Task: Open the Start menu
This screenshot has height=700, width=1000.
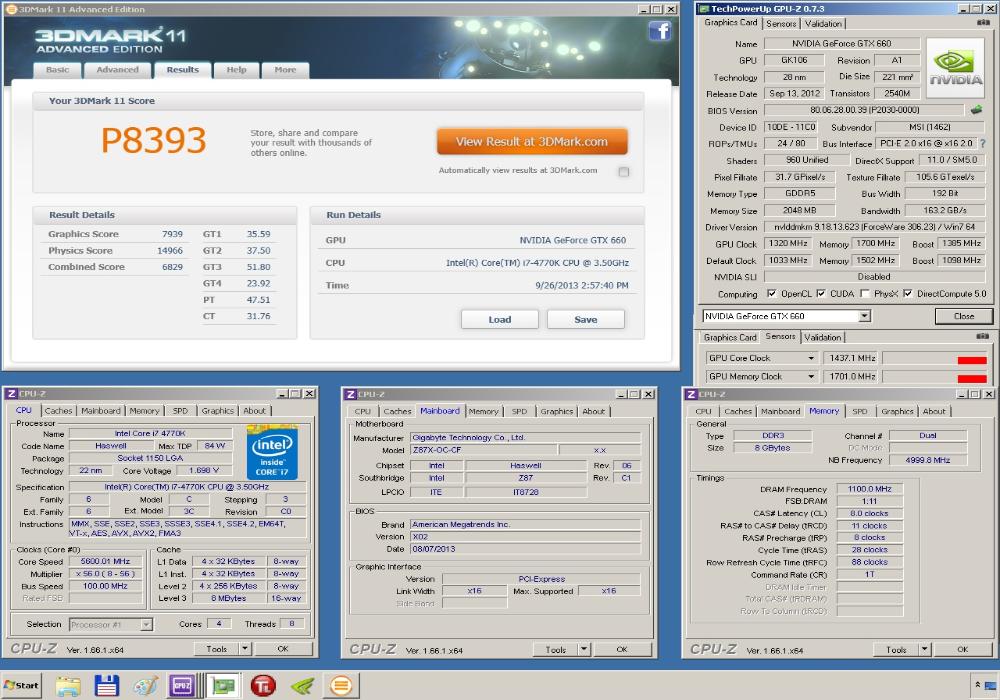Action: click(22, 685)
